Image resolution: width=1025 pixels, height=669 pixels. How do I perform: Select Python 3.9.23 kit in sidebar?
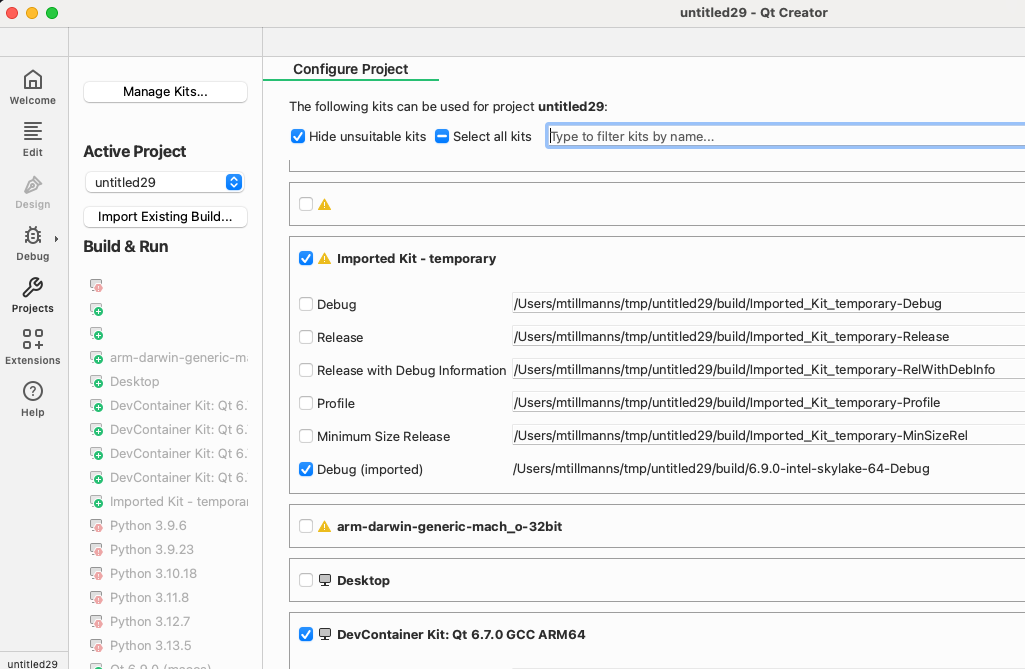[x=152, y=550]
